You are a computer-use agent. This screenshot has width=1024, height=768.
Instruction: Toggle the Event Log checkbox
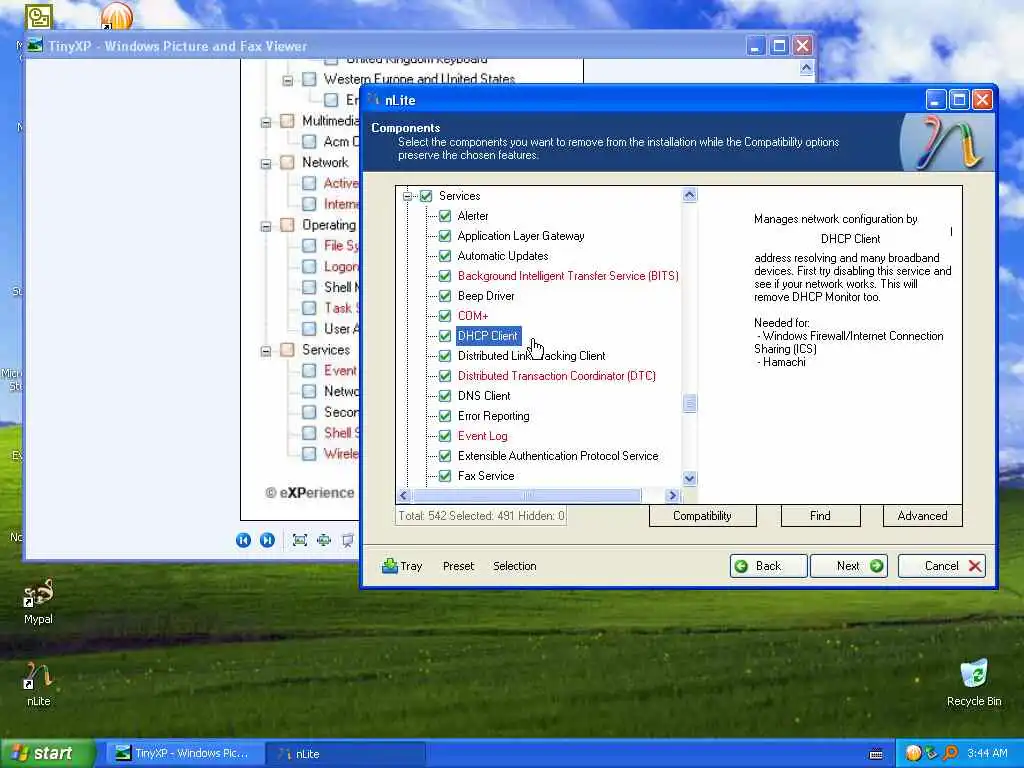coord(445,436)
